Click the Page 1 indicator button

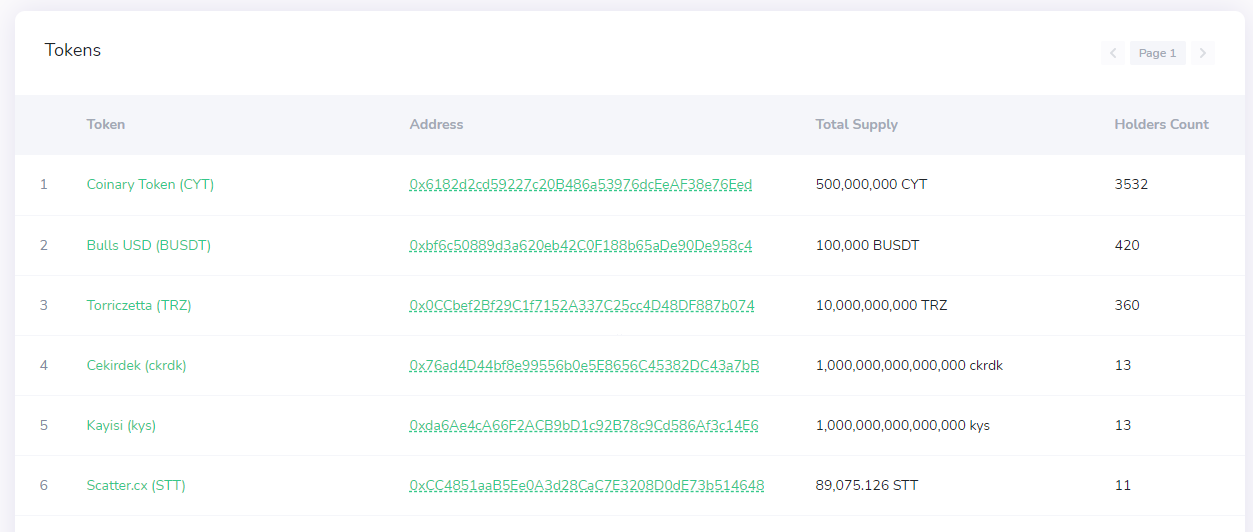pos(1158,53)
